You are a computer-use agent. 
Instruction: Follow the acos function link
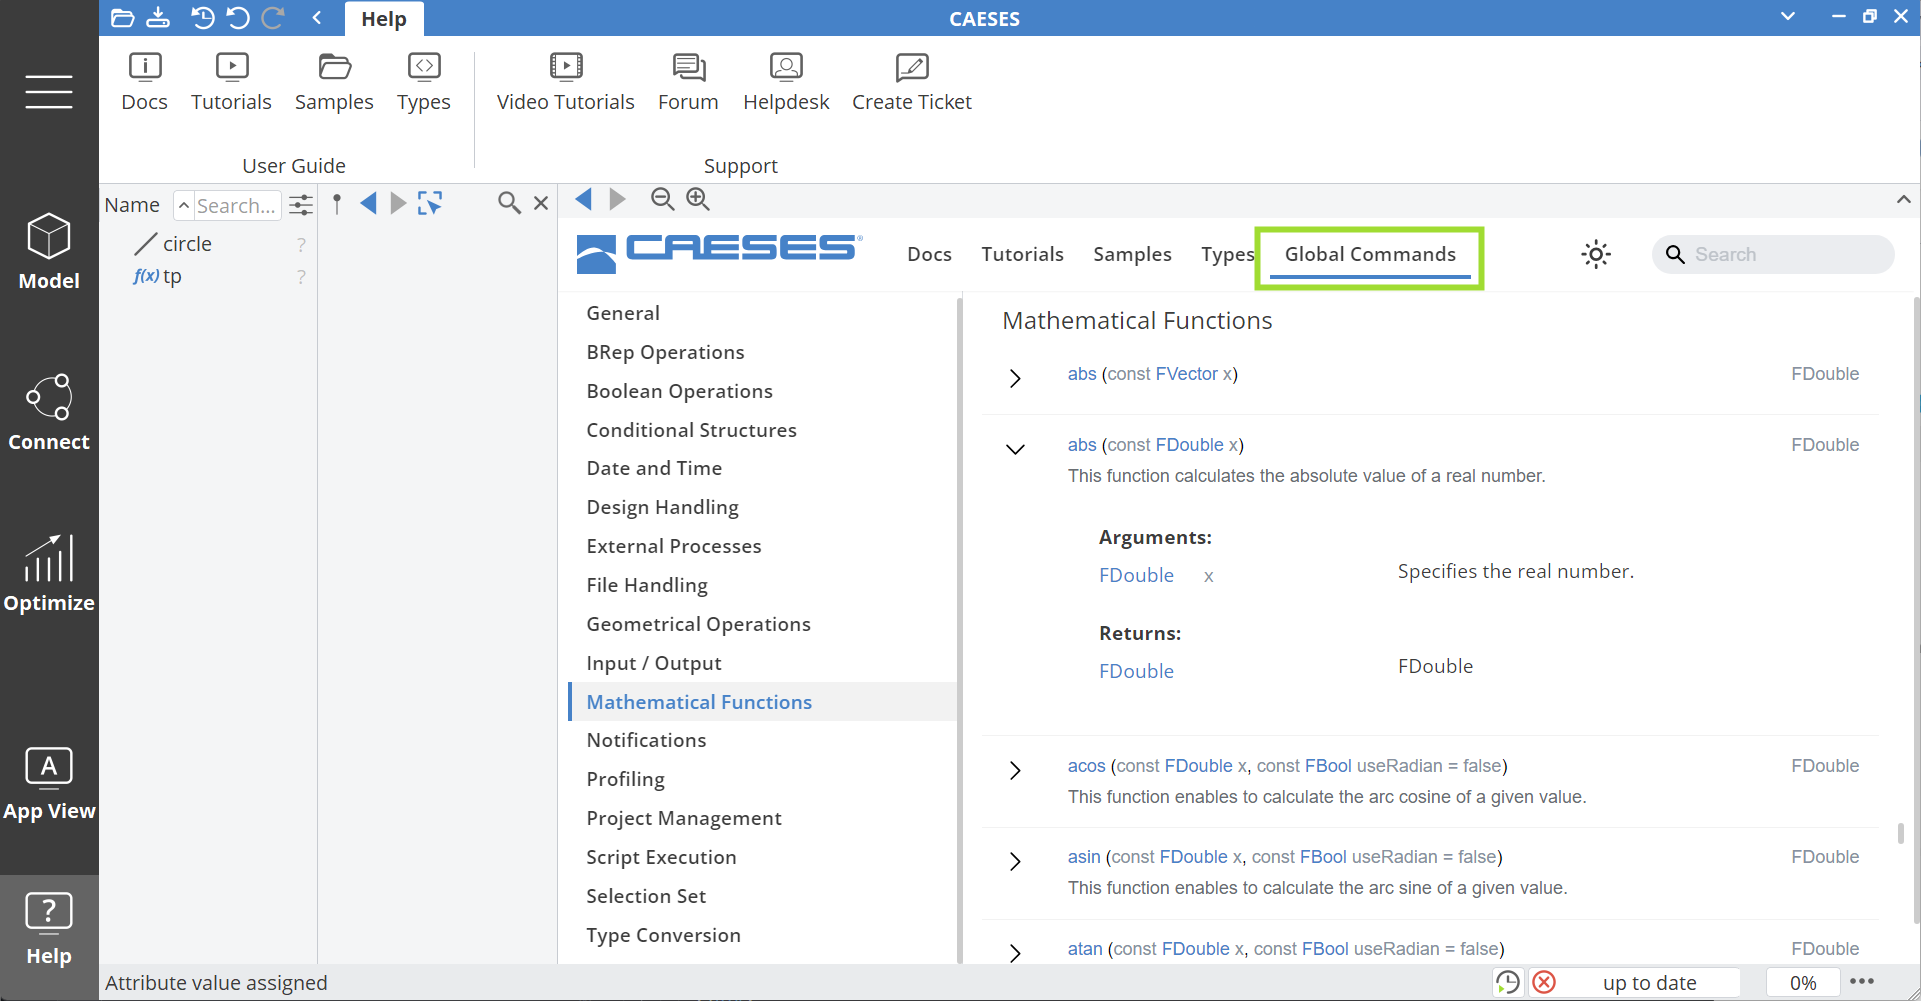click(1086, 766)
